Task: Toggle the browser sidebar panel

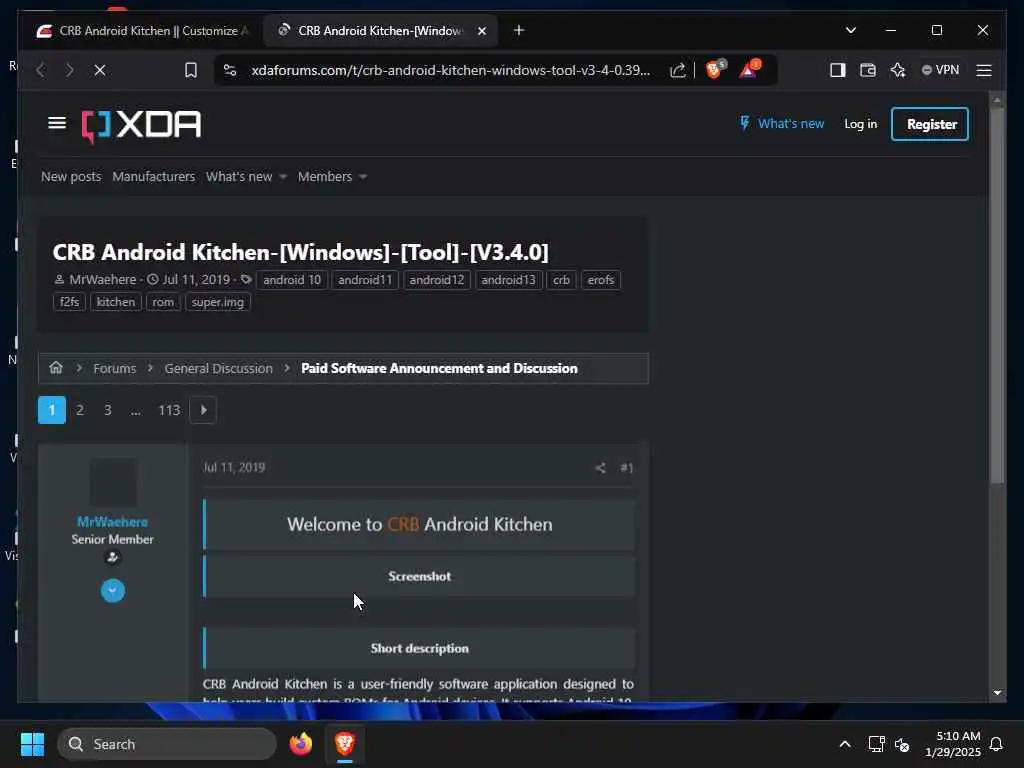Action: [837, 70]
